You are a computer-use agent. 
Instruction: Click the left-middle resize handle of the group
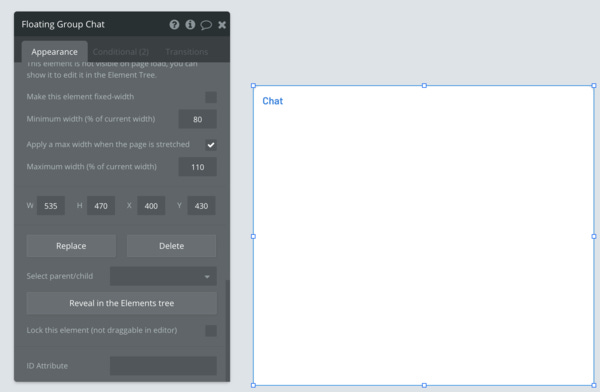tap(253, 237)
